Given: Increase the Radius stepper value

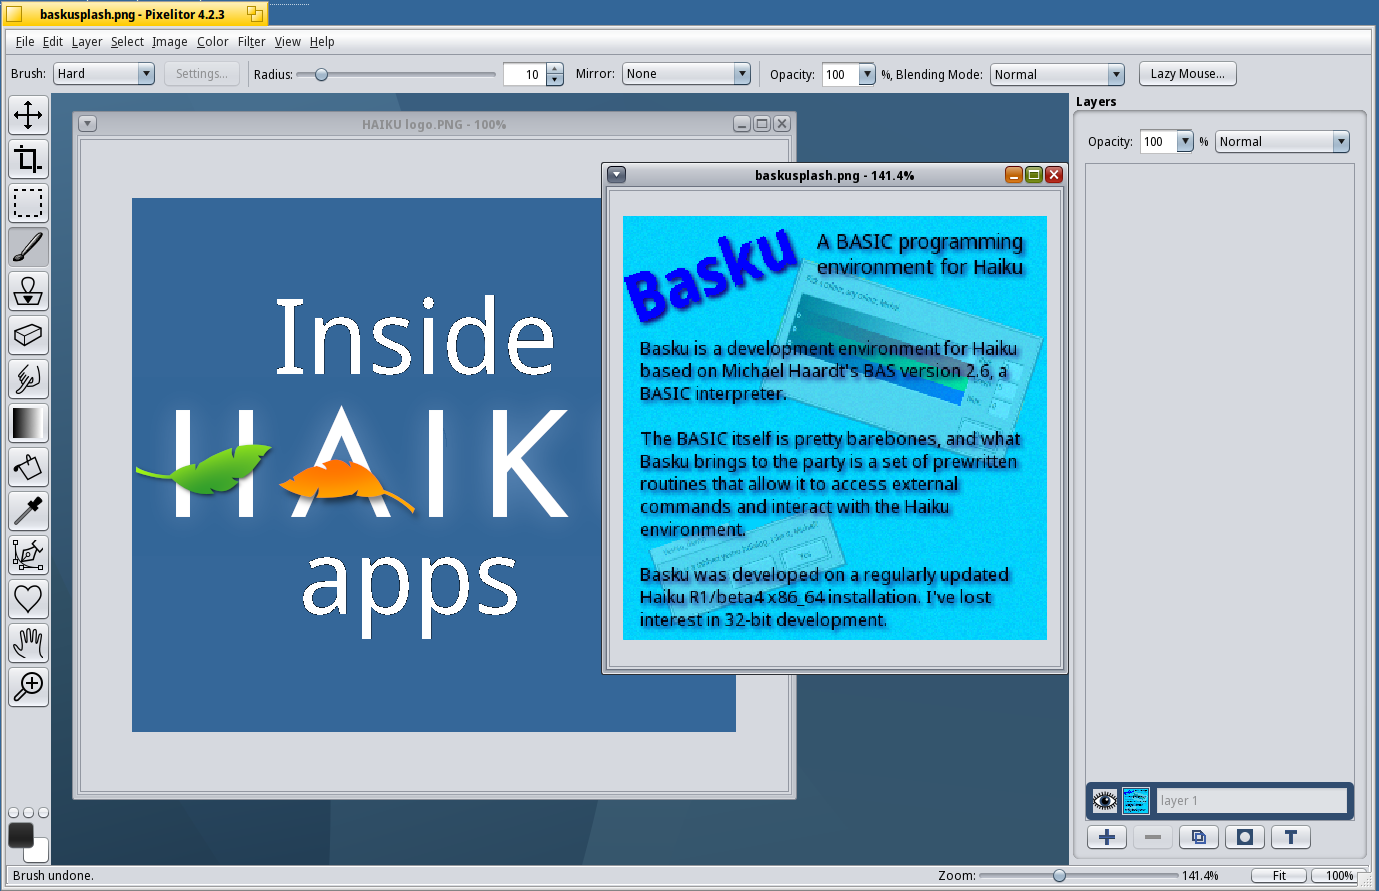Looking at the screenshot, I should click(555, 69).
